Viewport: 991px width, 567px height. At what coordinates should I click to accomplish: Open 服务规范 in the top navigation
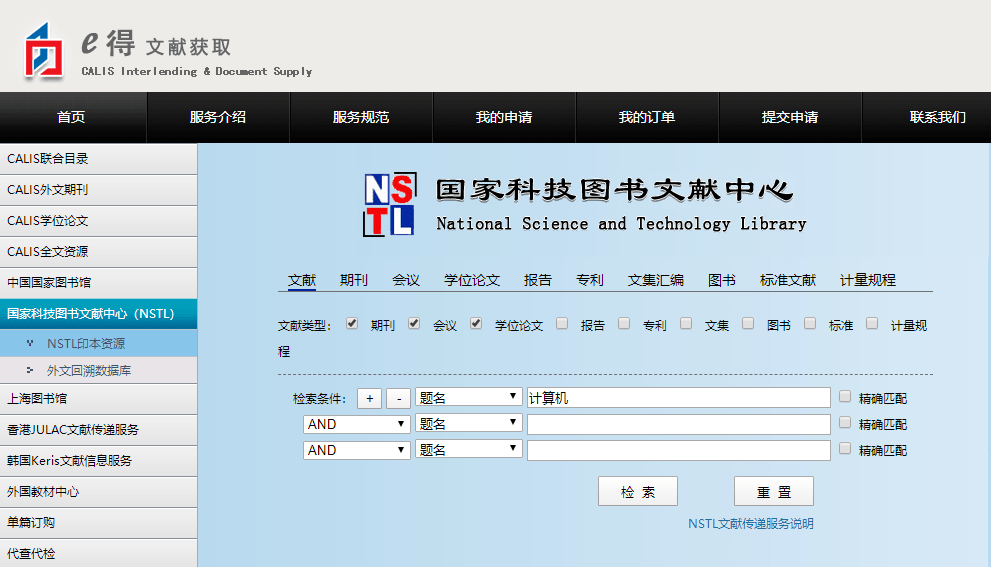361,117
